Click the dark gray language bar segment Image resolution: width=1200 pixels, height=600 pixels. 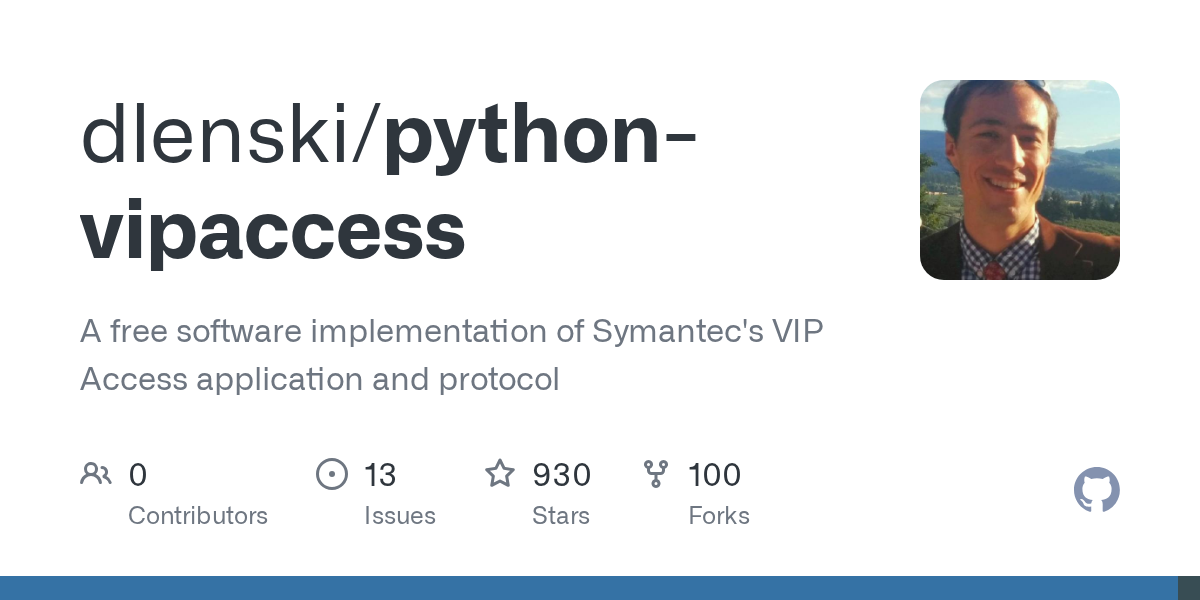pos(1188,588)
